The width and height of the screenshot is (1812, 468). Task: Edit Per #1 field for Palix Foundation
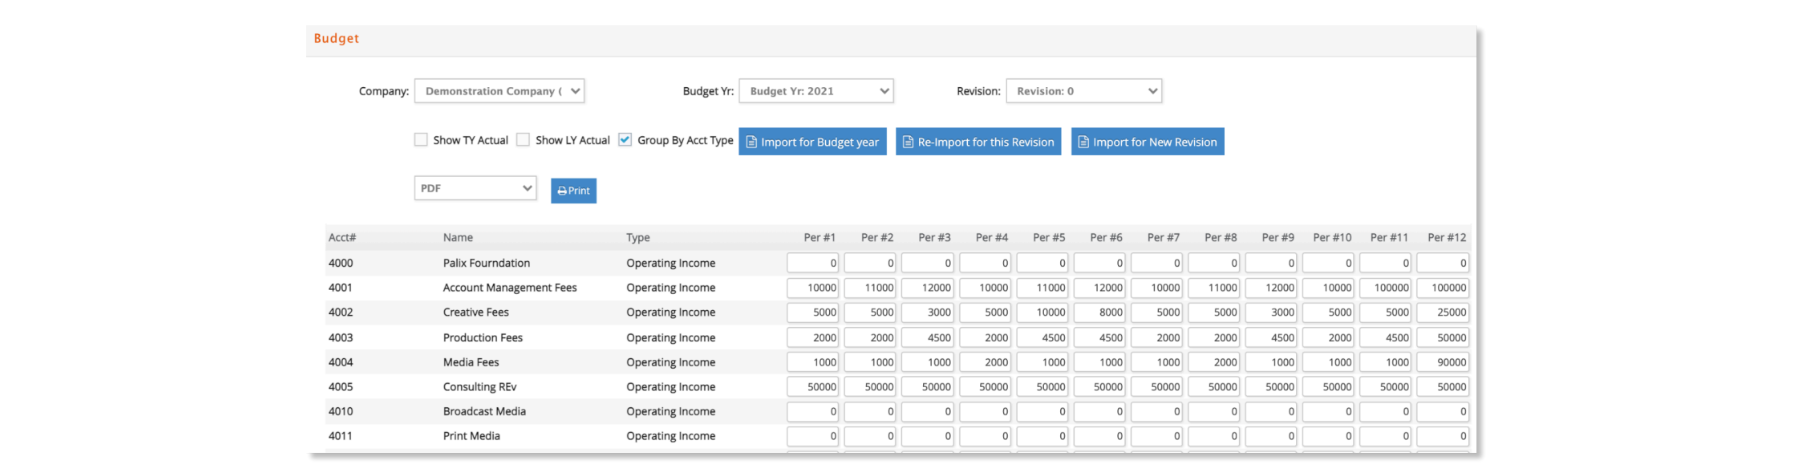(813, 263)
